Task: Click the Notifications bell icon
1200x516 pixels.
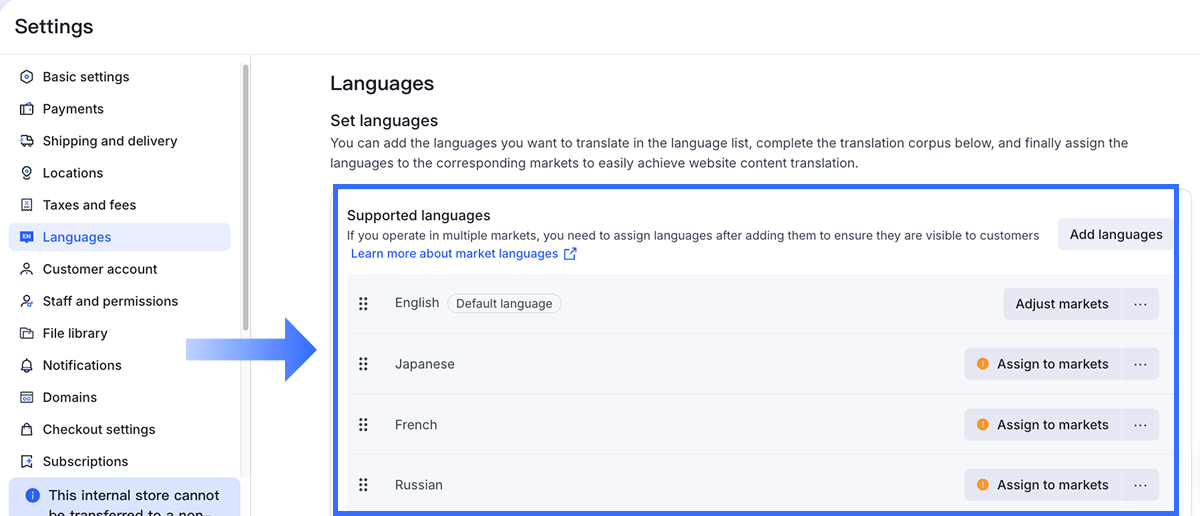Action: (x=27, y=365)
